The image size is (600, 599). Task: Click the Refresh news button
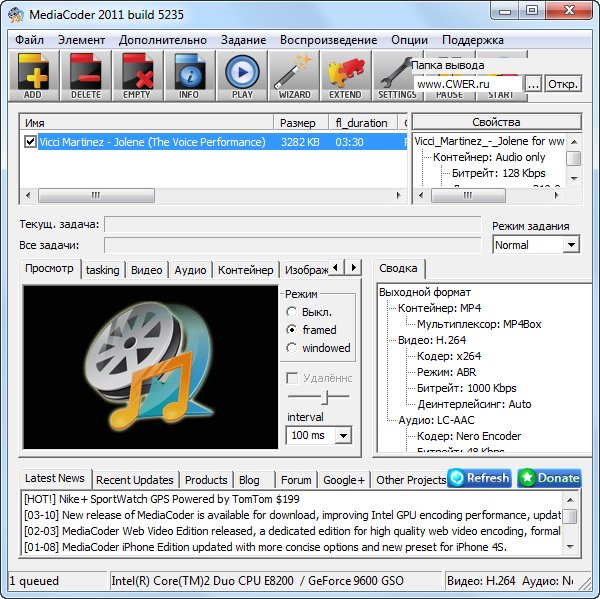point(479,478)
